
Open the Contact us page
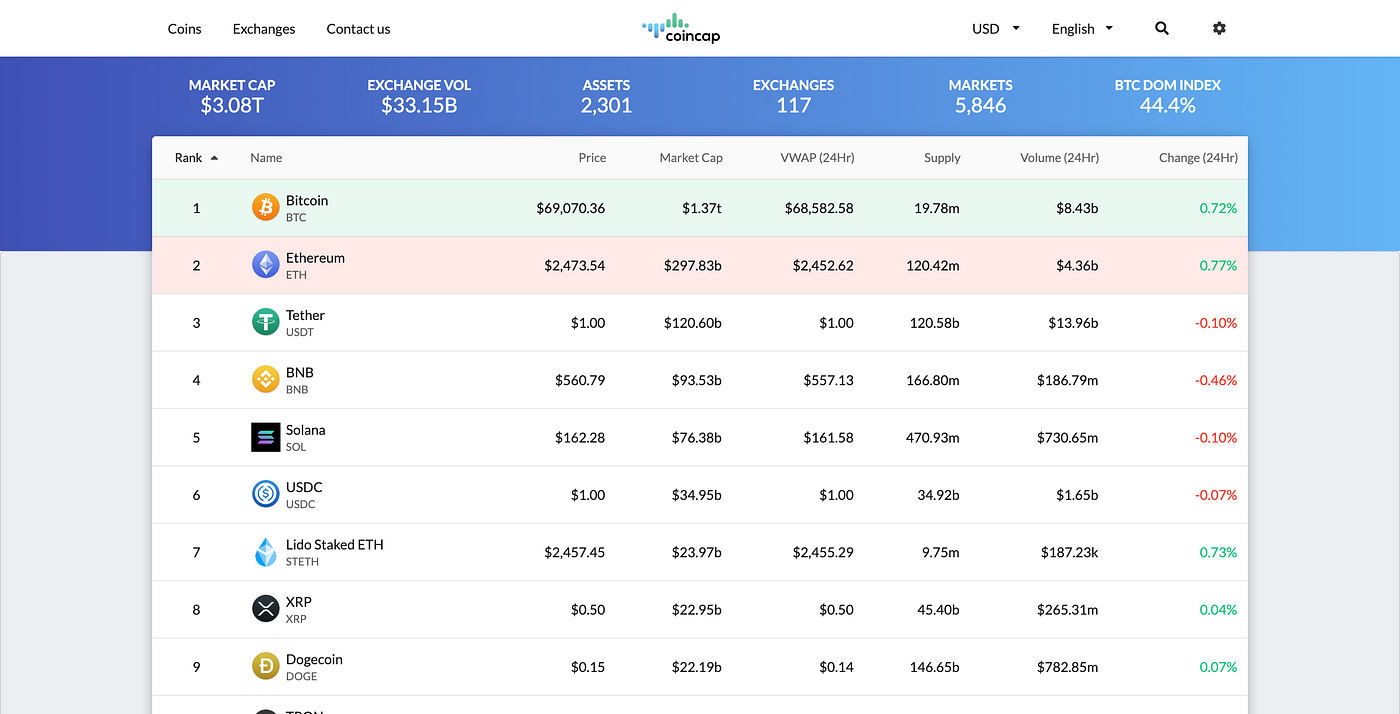tap(358, 29)
